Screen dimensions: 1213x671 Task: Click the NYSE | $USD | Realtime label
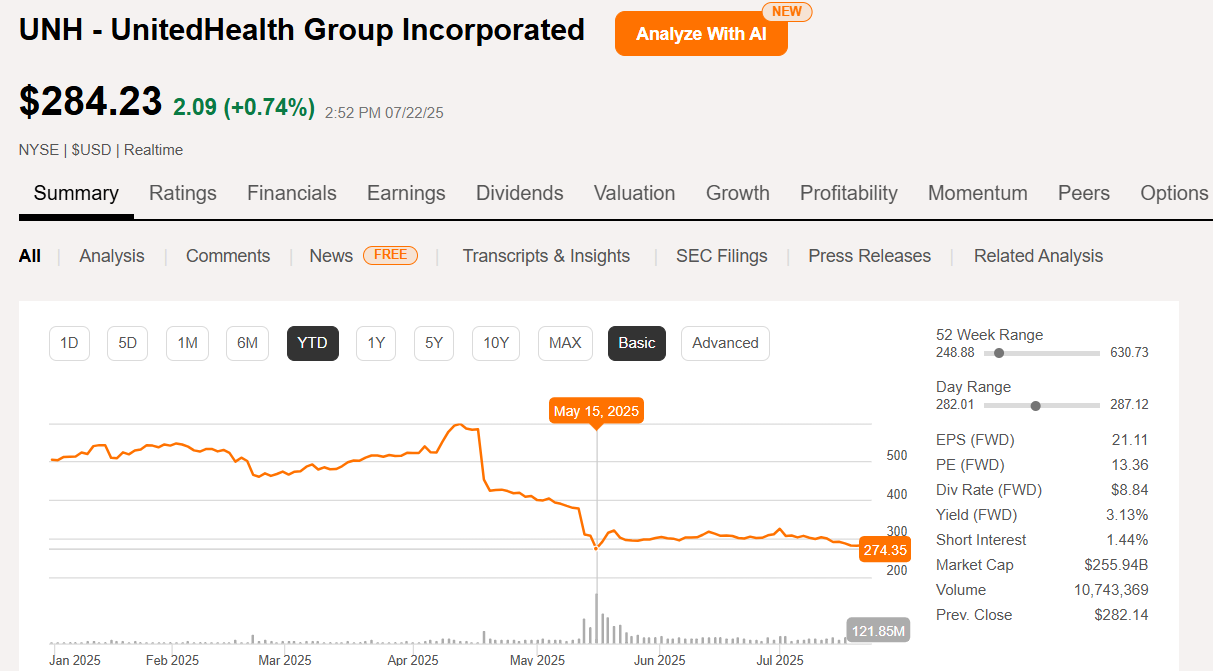coord(101,150)
